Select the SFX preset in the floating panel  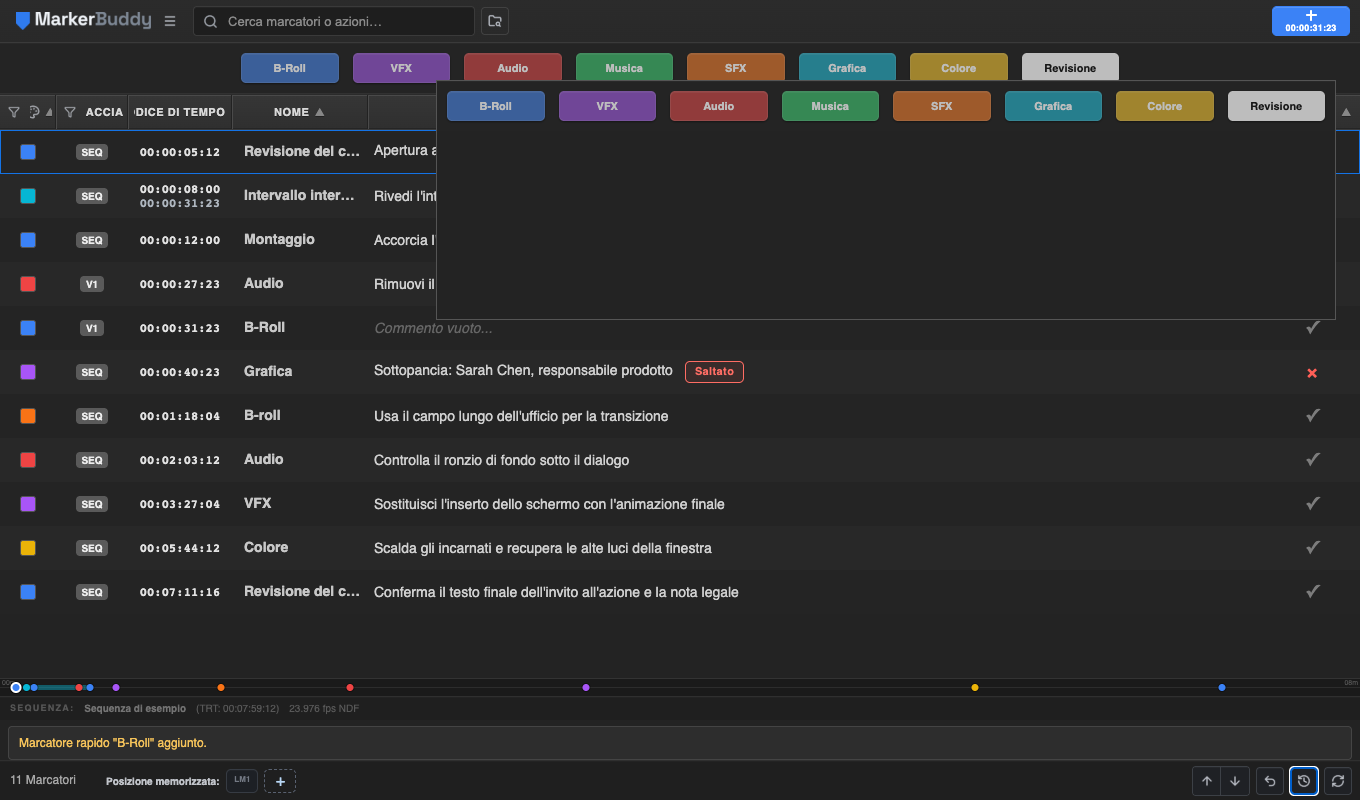[x=942, y=106]
